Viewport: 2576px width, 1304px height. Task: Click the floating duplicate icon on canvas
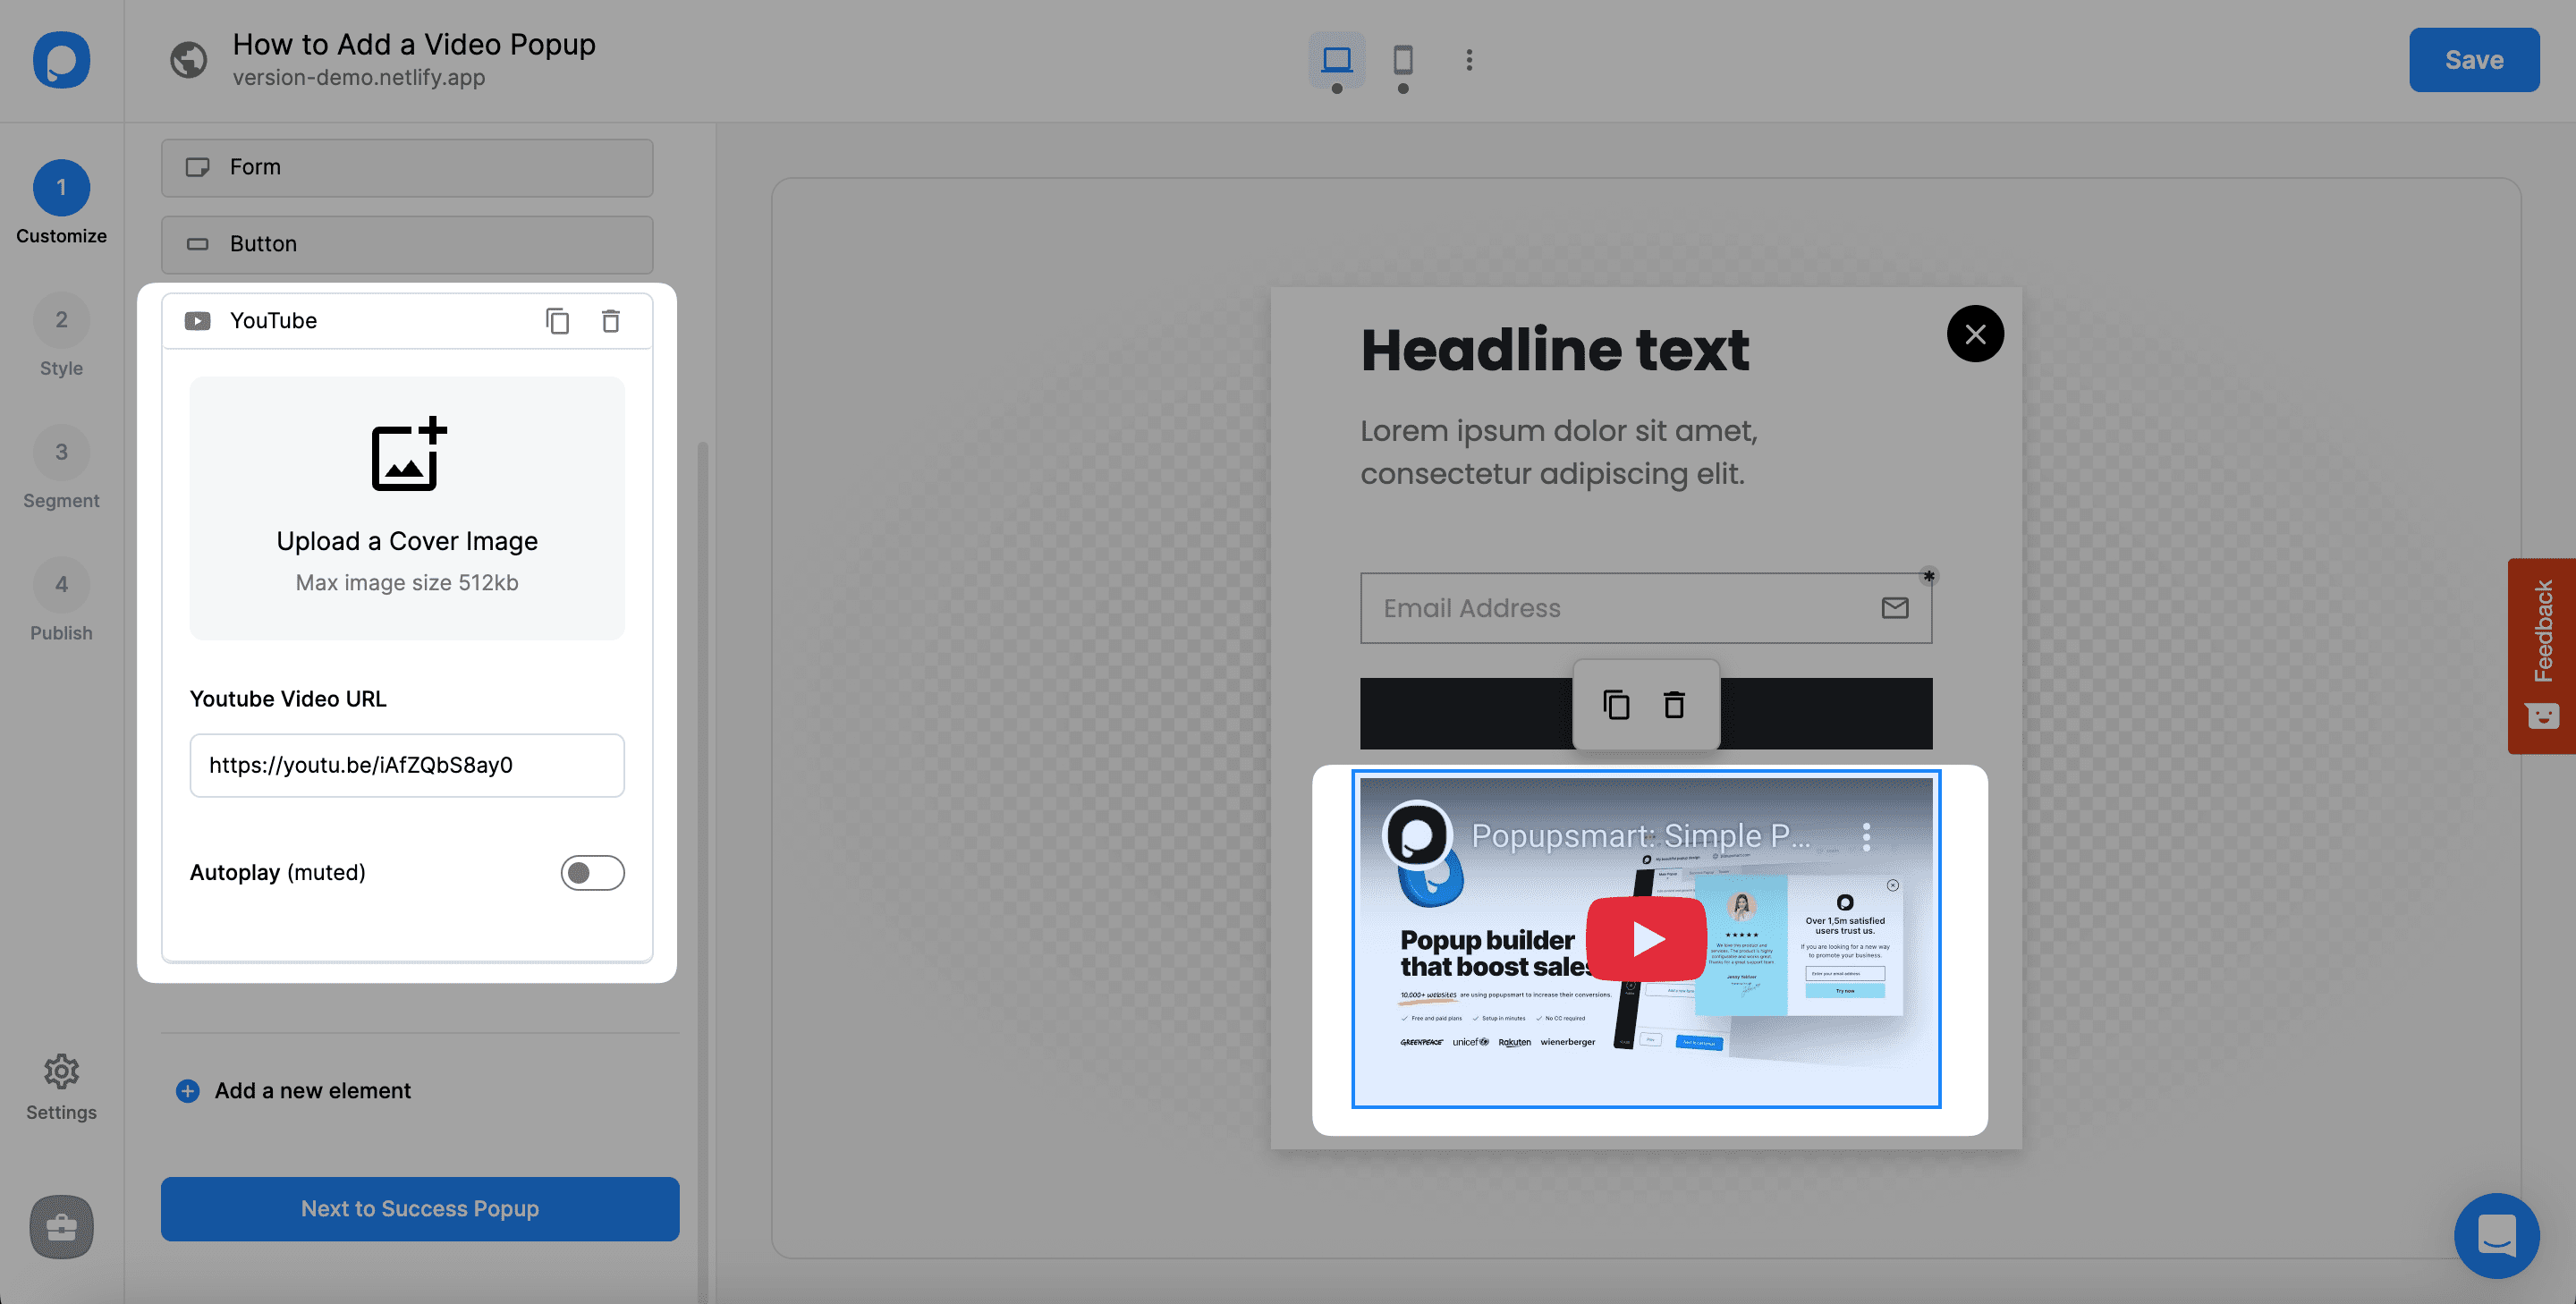point(1616,705)
